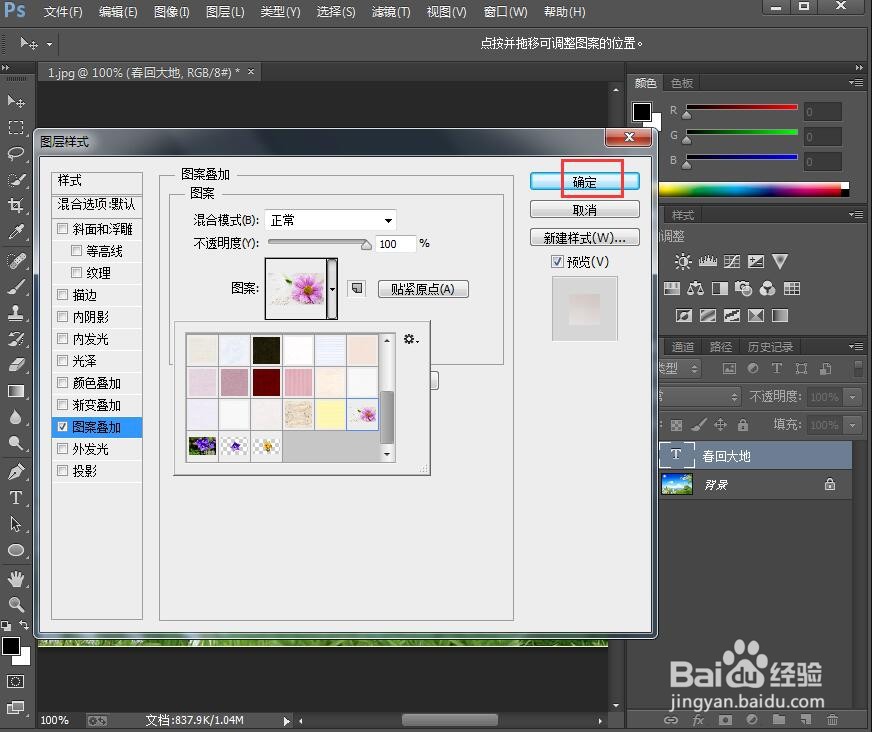The image size is (872, 732).
Task: Open layers 不透明度 dropdown arrow
Action: (x=853, y=397)
